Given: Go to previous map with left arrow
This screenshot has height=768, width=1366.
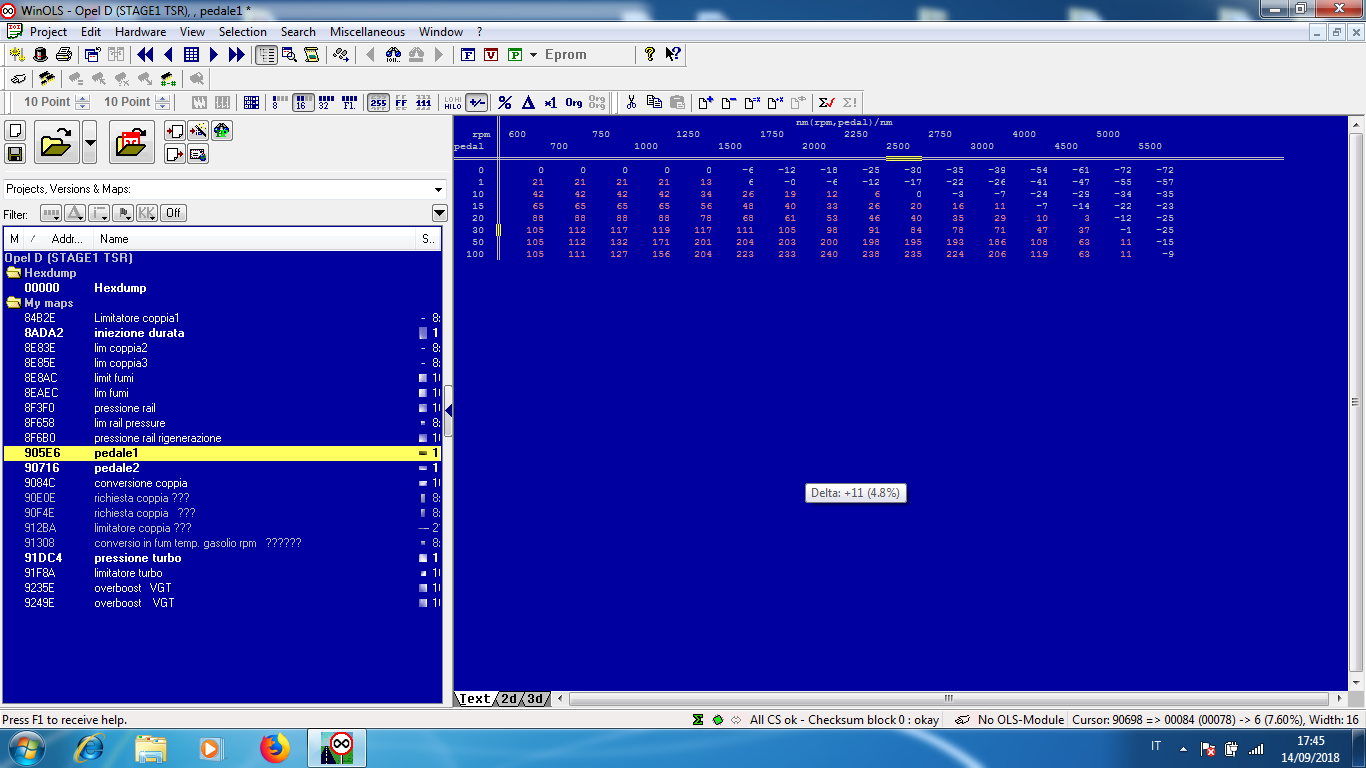Looking at the screenshot, I should 168,54.
